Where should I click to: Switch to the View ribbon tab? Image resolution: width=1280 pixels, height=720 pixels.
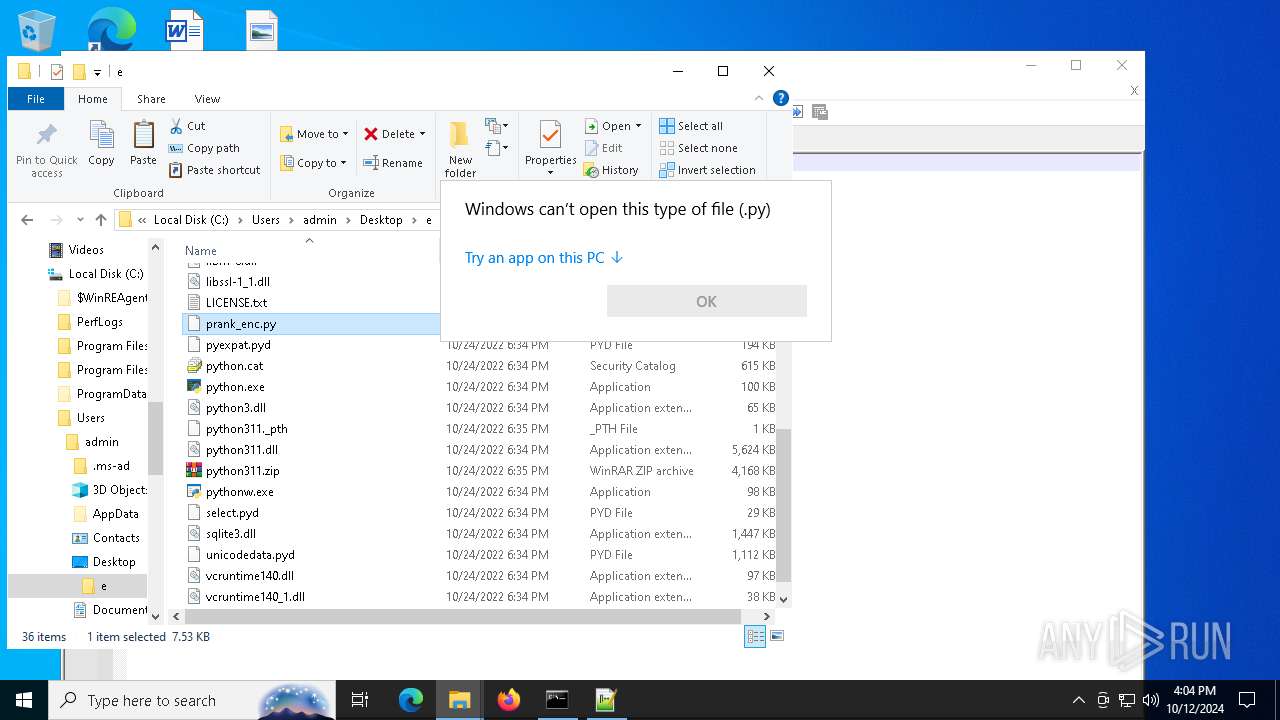pos(207,99)
